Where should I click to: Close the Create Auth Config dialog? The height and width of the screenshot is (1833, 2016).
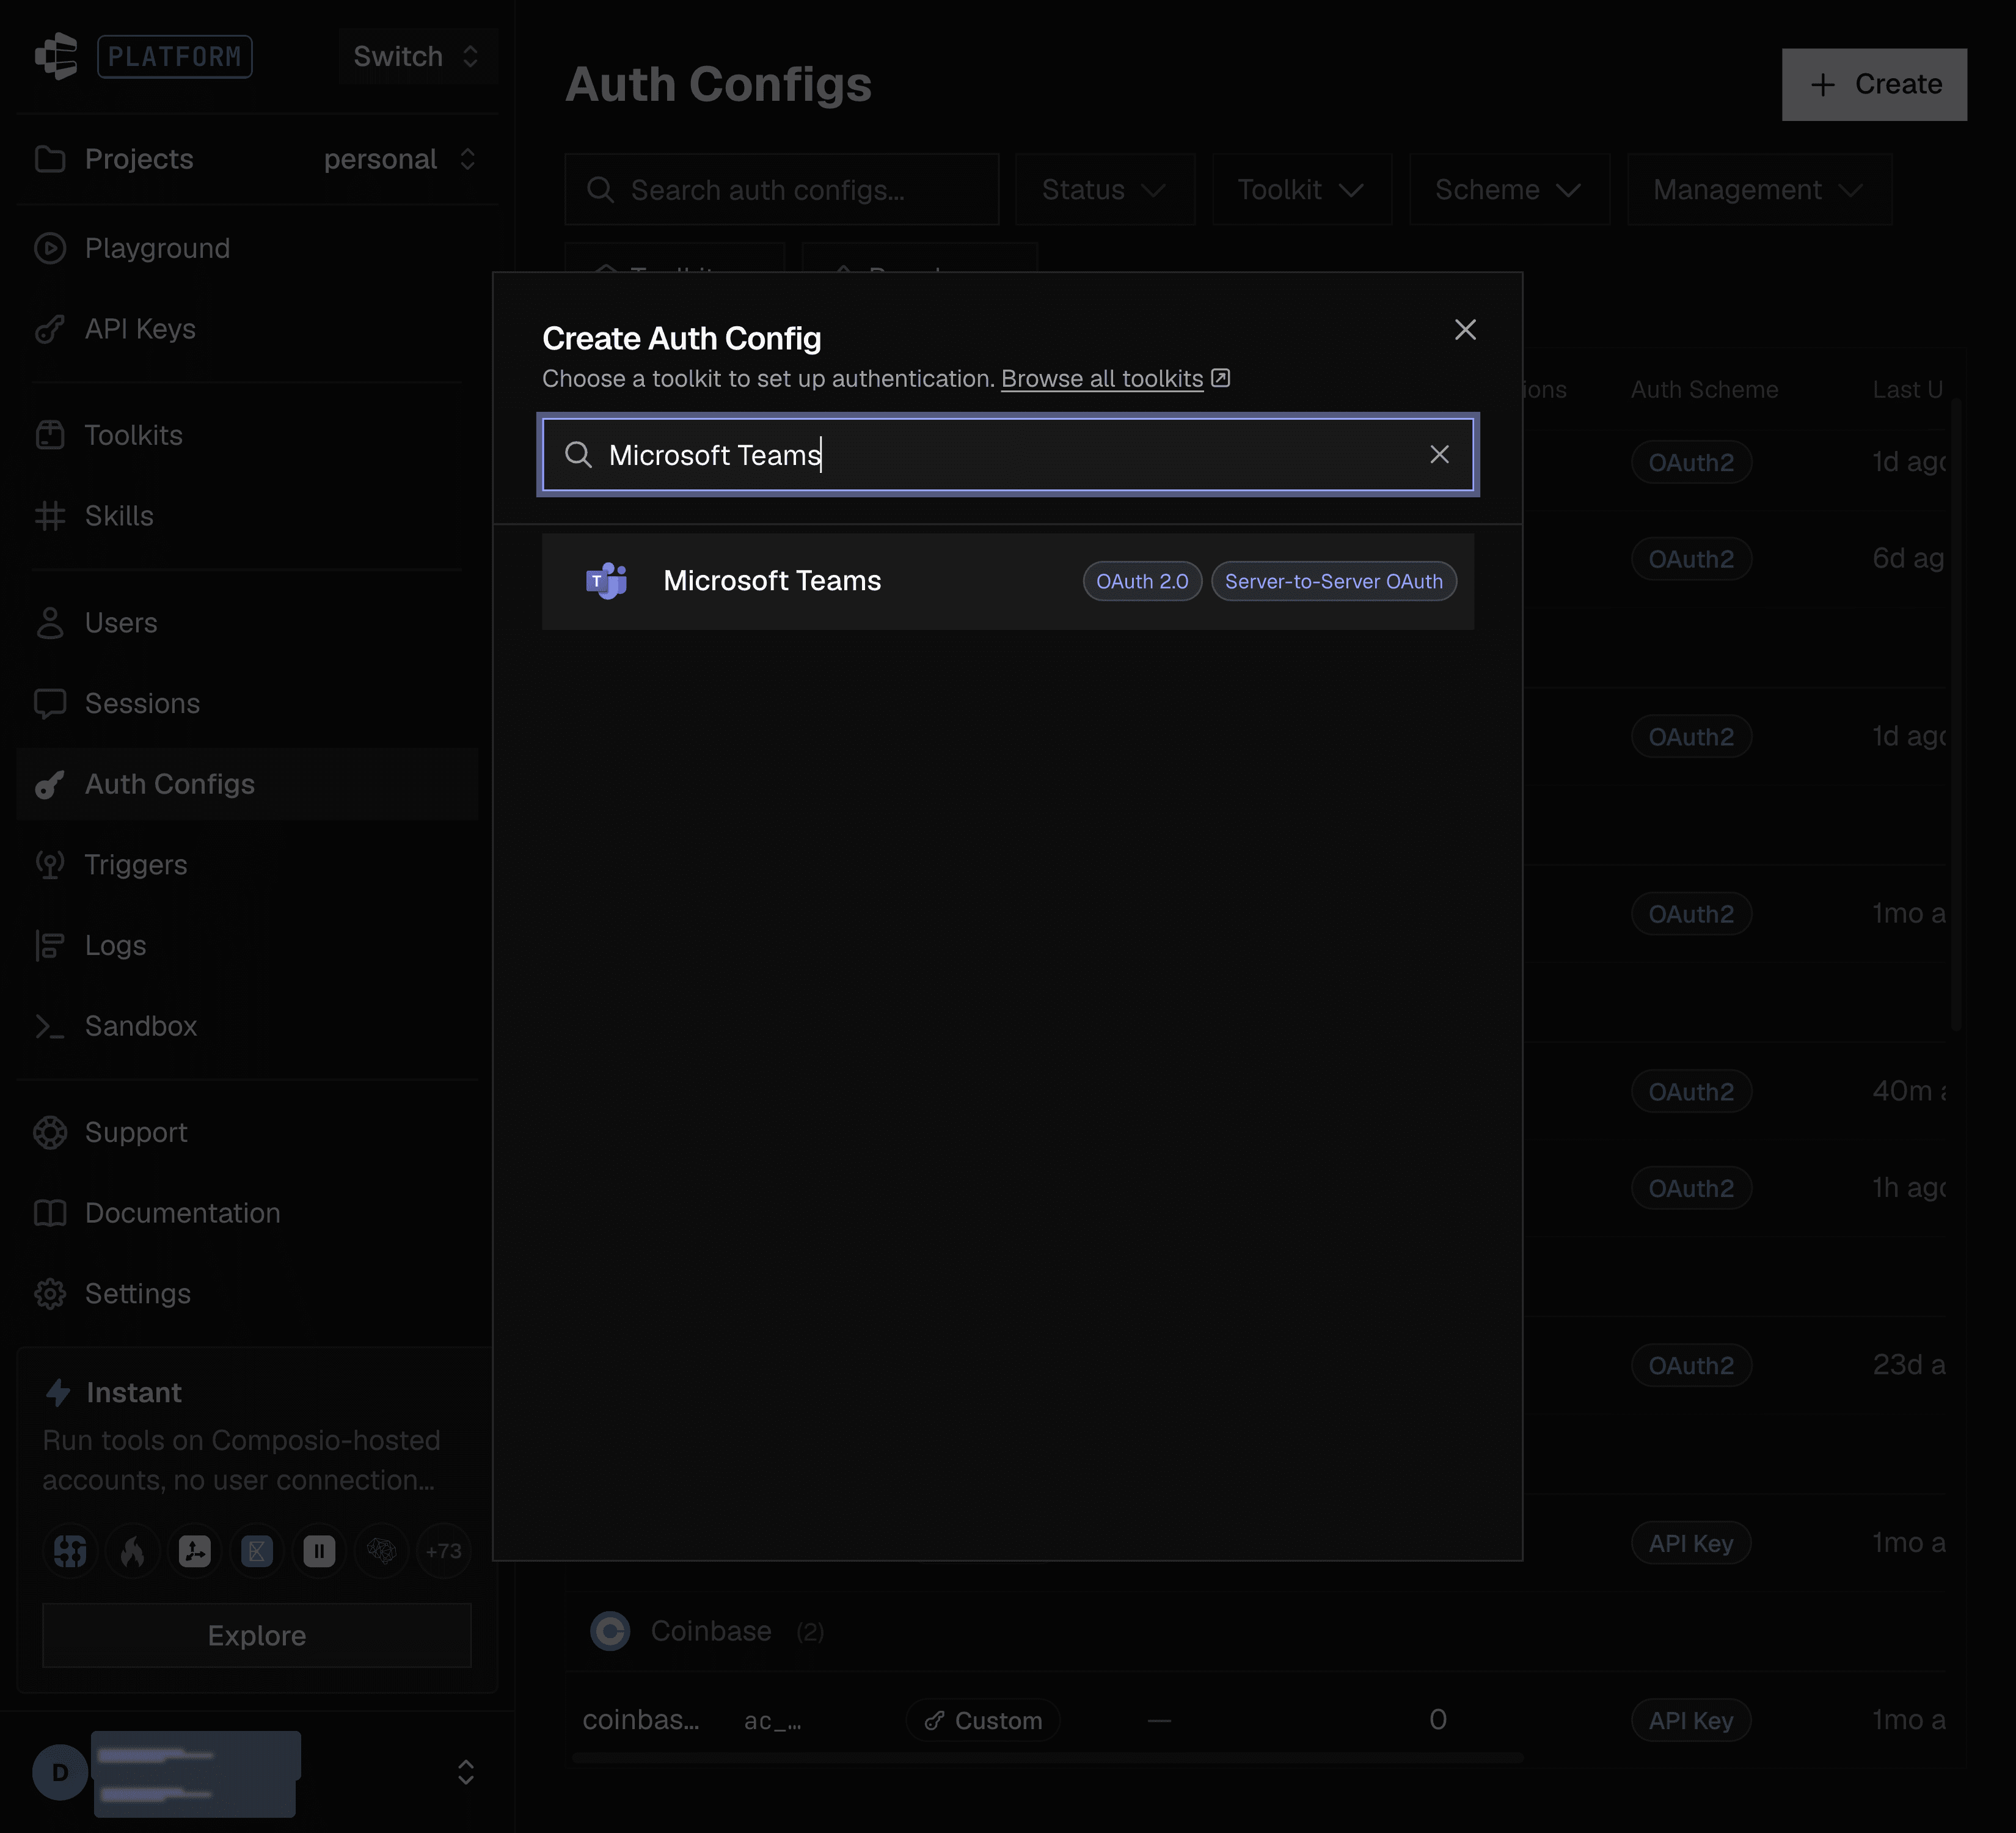point(1465,330)
